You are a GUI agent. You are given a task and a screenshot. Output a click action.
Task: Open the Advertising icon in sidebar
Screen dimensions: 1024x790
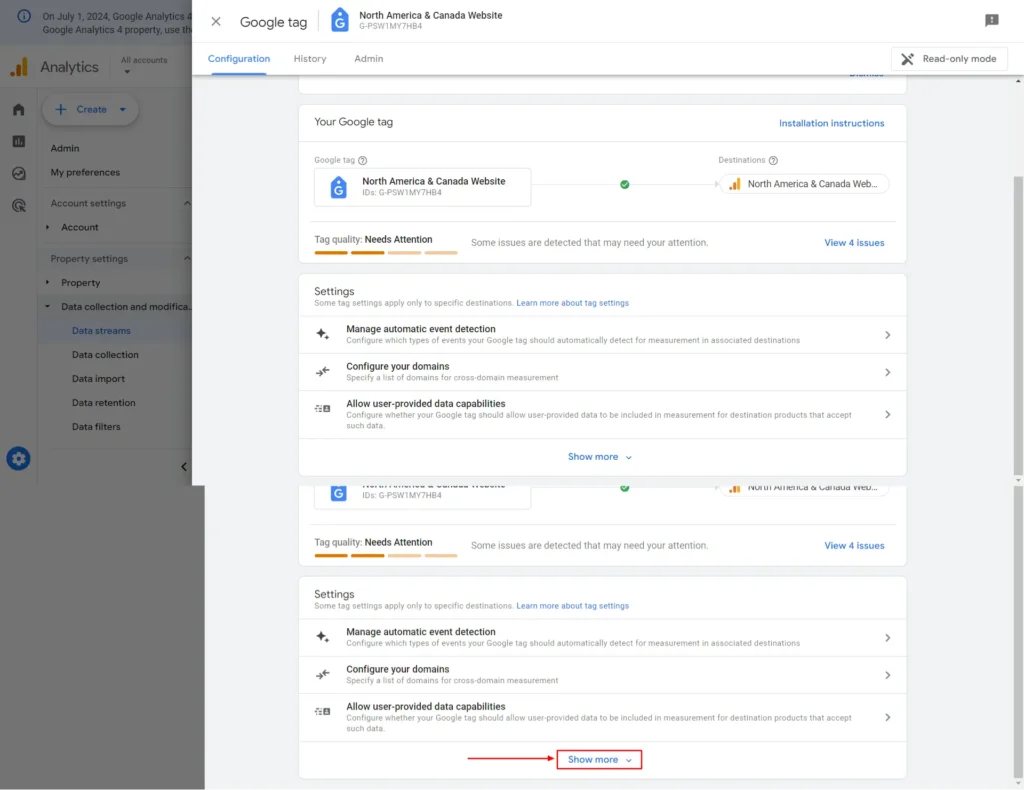(x=18, y=206)
